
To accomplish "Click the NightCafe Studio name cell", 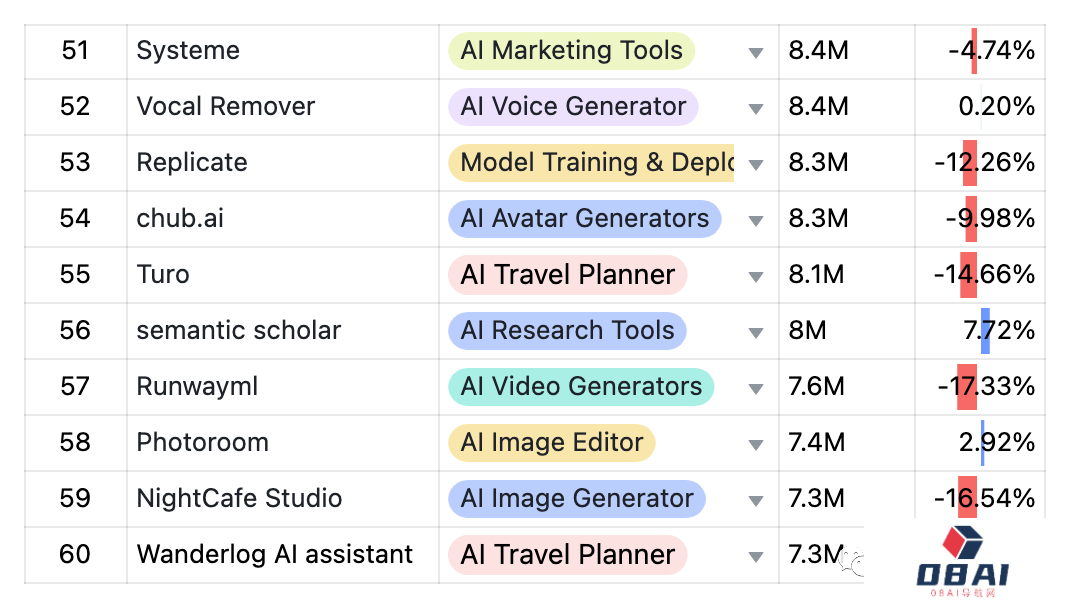I will pyautogui.click(x=283, y=499).
